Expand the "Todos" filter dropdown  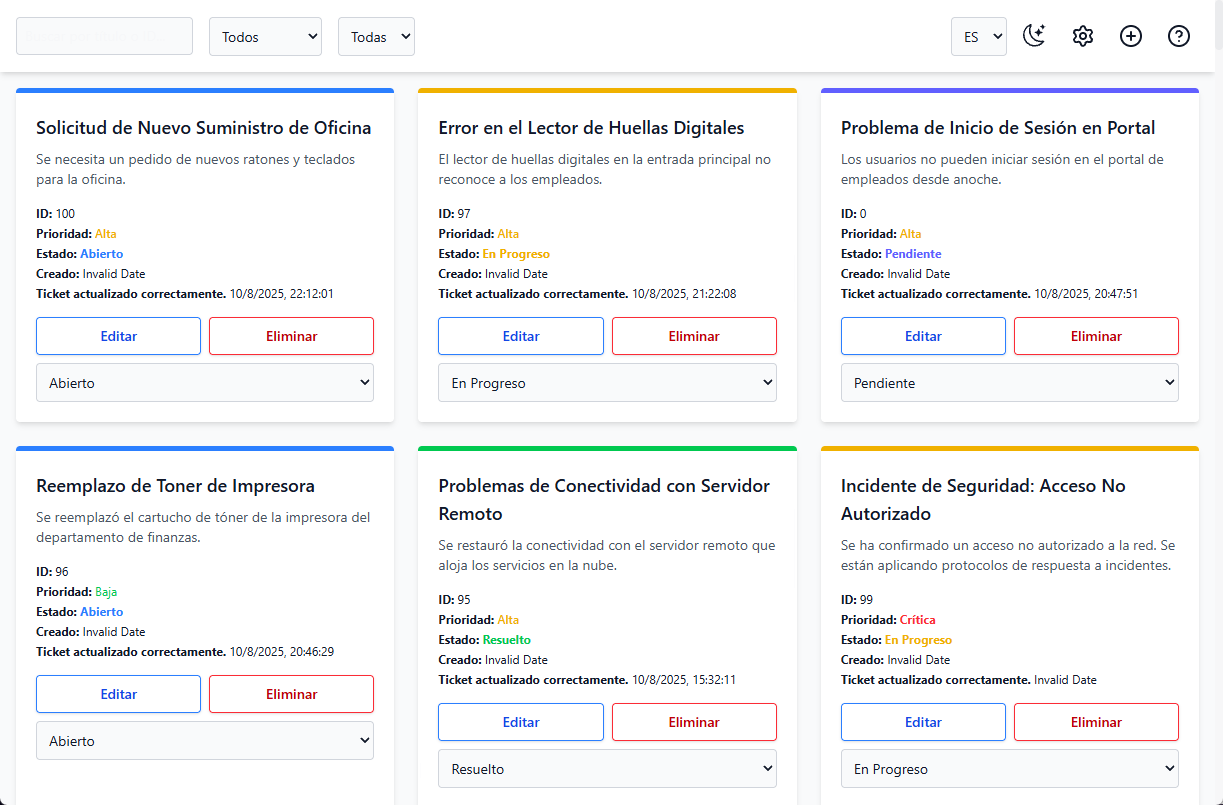coord(265,37)
